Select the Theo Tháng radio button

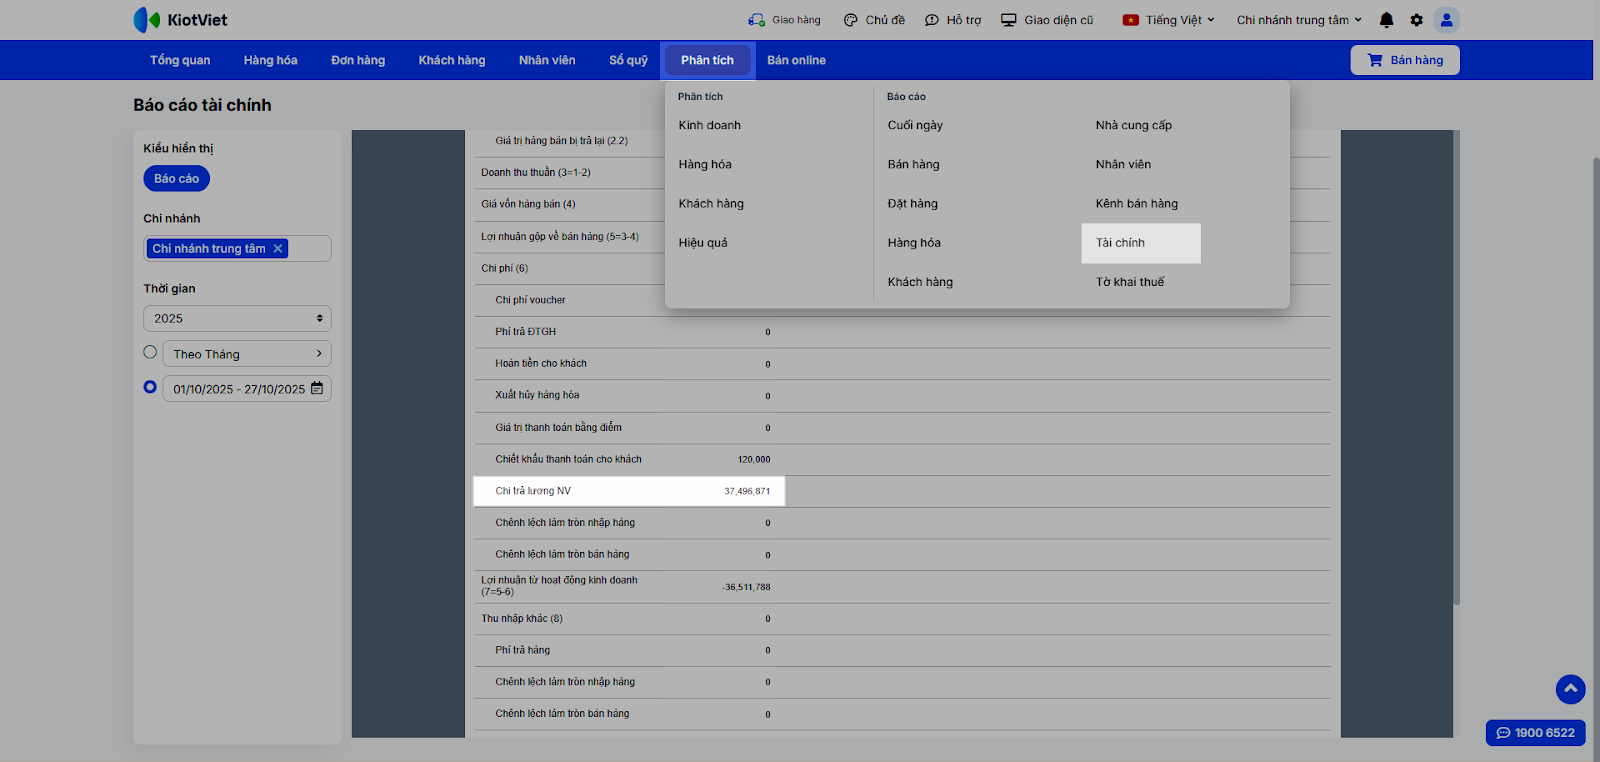150,352
